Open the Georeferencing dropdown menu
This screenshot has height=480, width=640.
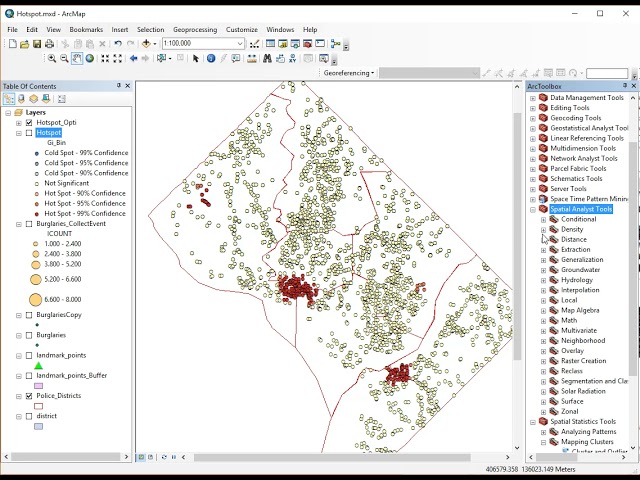coord(349,73)
